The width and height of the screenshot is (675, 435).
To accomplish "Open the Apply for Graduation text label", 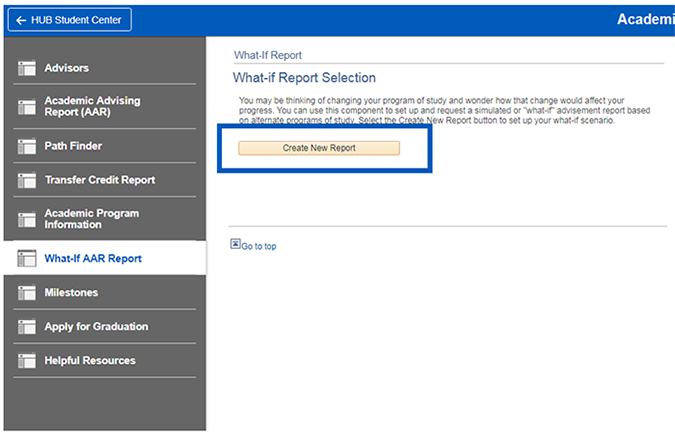I will [x=96, y=327].
